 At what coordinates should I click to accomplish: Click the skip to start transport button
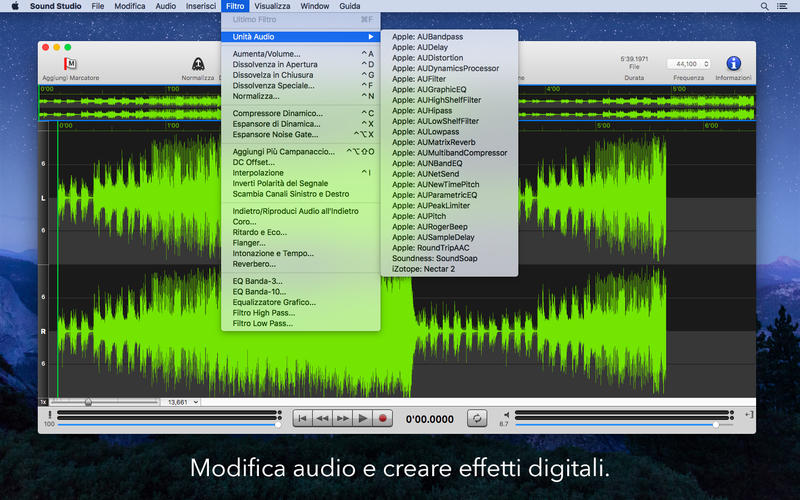point(302,418)
